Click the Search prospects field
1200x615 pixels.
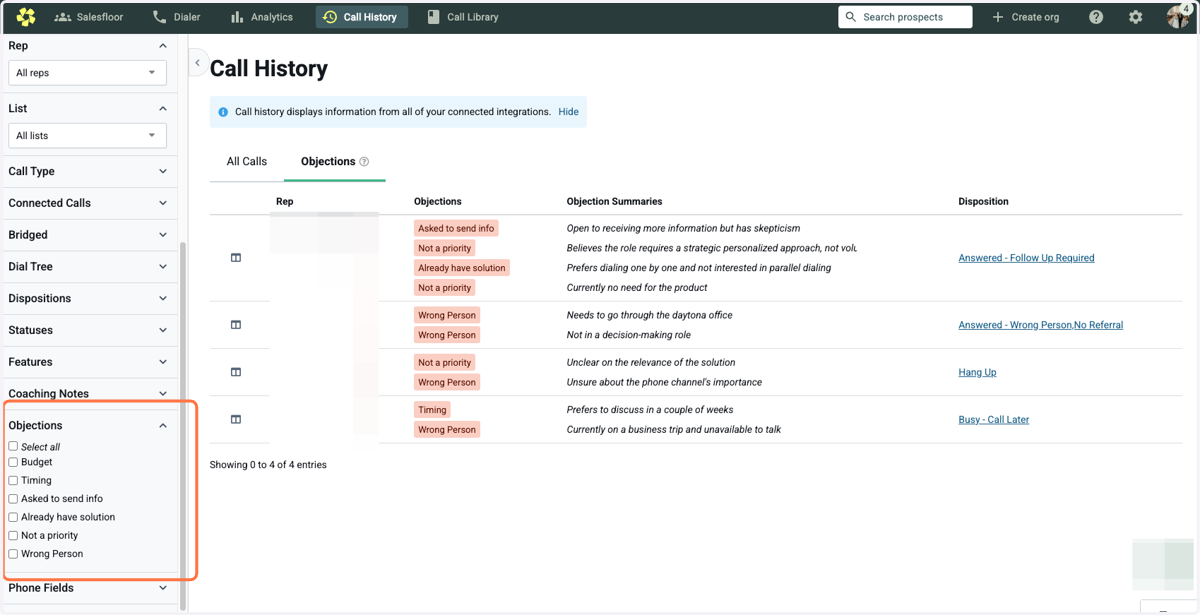coord(905,17)
